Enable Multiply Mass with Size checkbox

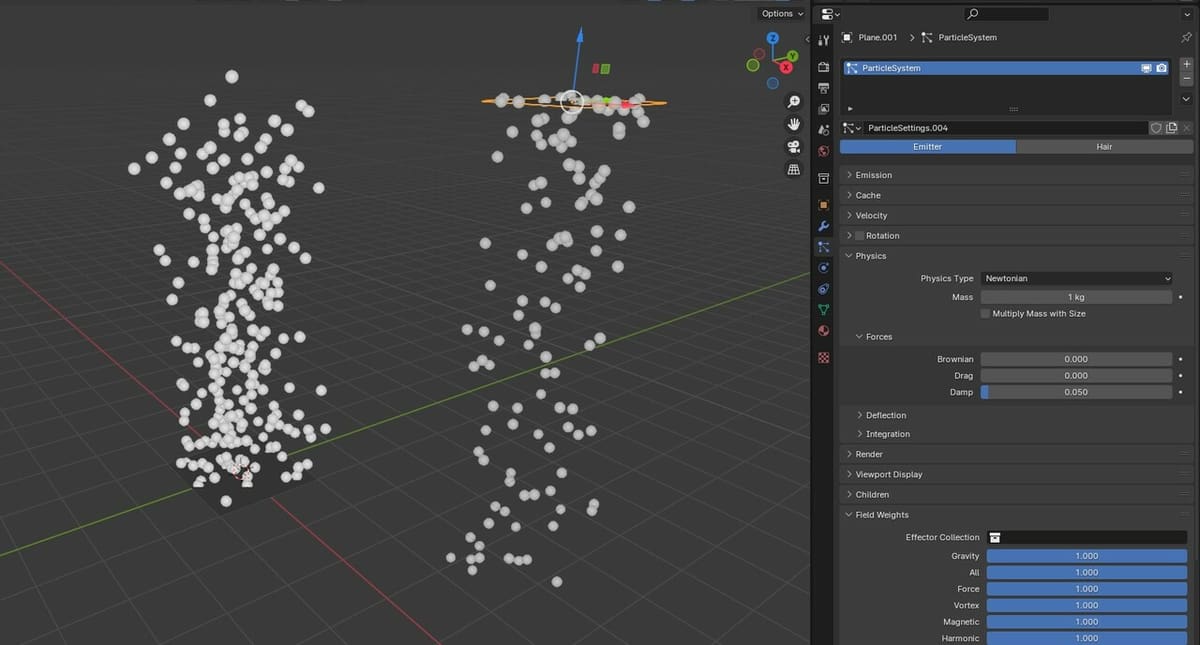point(986,314)
